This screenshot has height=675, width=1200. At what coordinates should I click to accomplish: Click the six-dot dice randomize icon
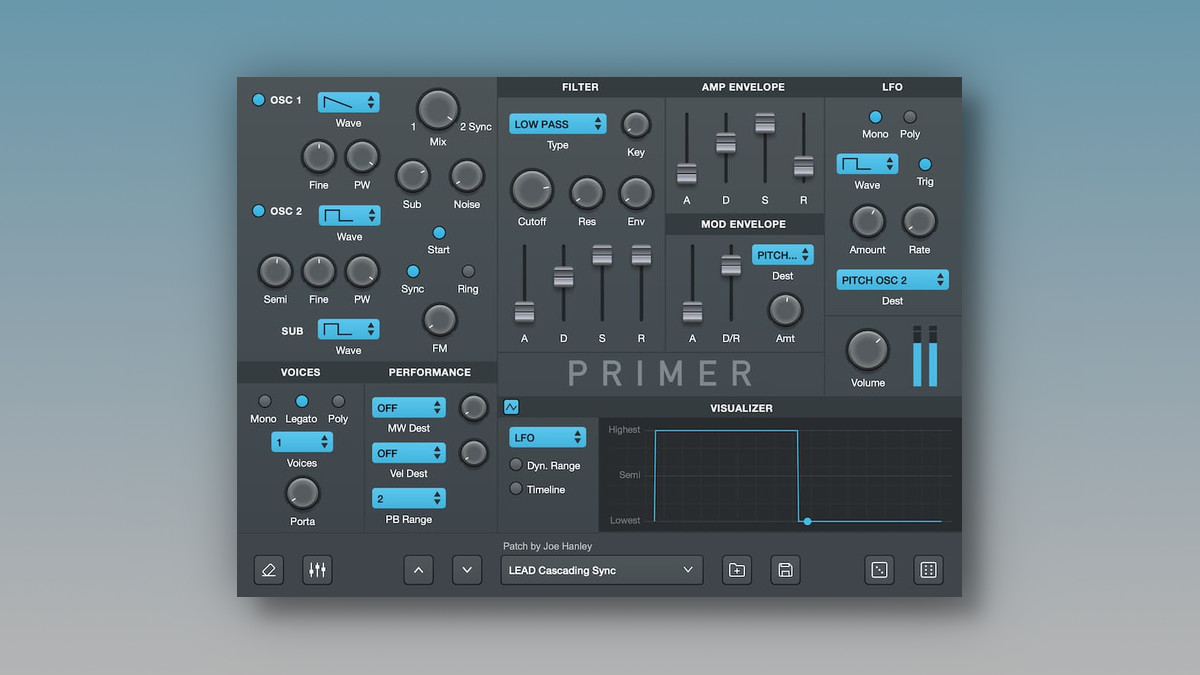928,570
